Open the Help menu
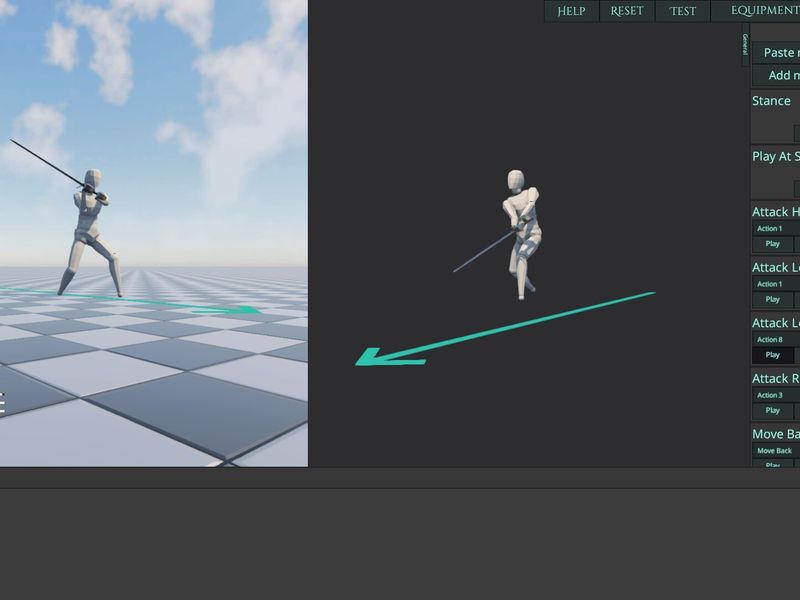 (571, 11)
